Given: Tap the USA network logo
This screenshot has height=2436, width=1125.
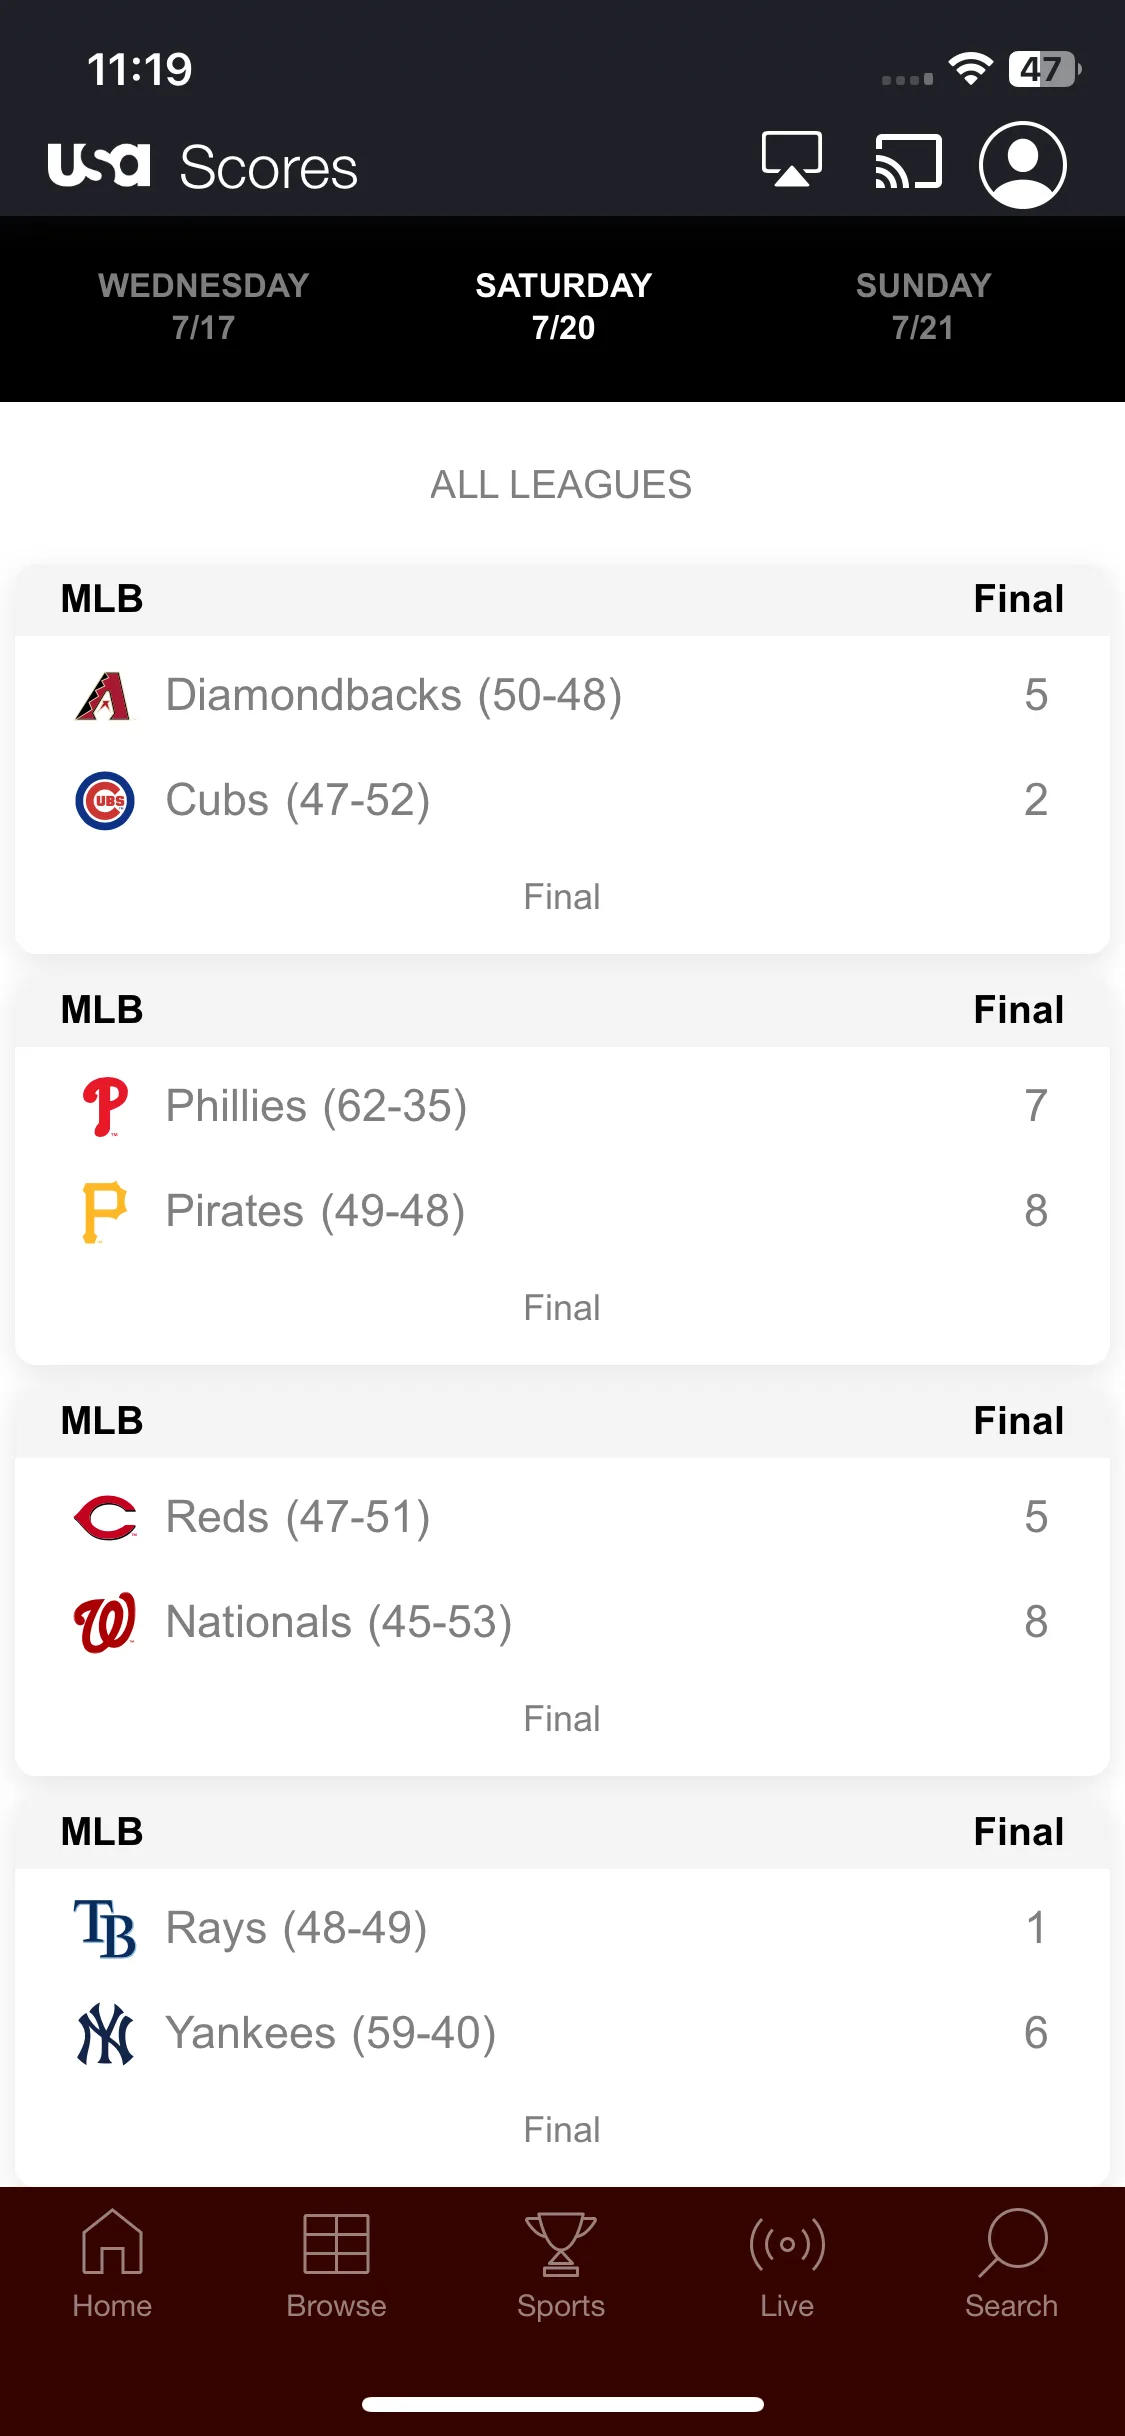Looking at the screenshot, I should [99, 165].
